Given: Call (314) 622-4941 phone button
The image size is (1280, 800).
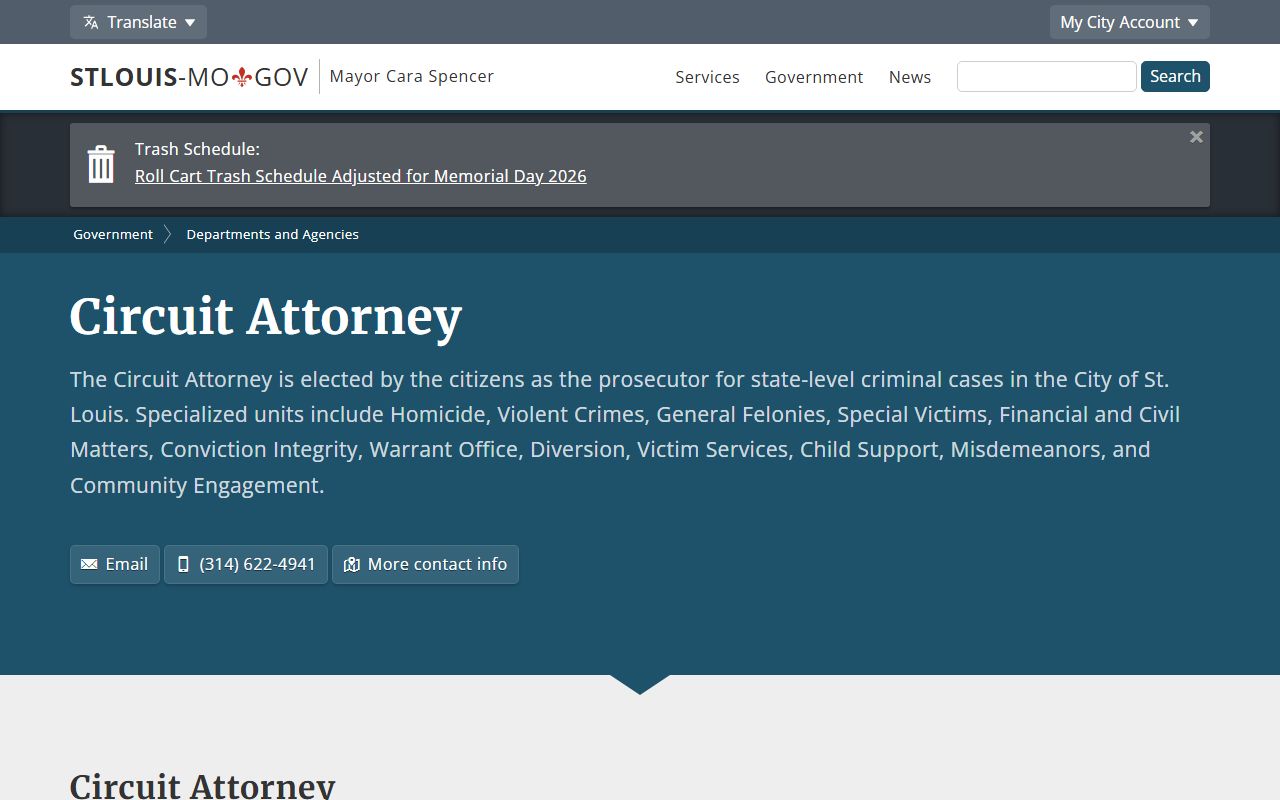Looking at the screenshot, I should 246,564.
